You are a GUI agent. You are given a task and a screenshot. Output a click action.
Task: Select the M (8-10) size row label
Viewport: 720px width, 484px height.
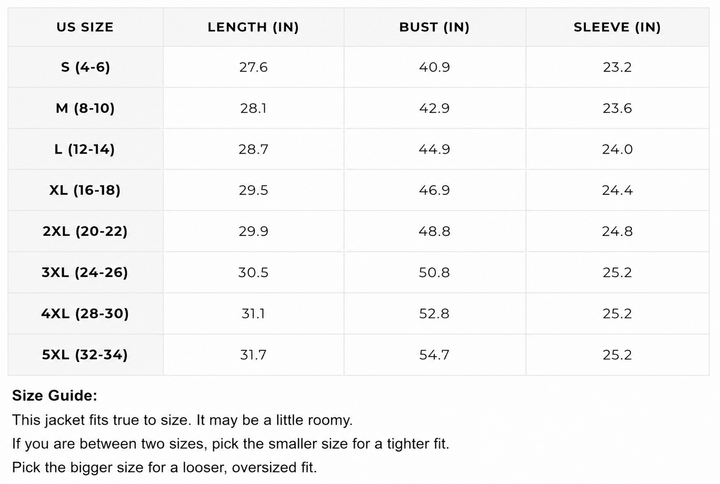85,108
